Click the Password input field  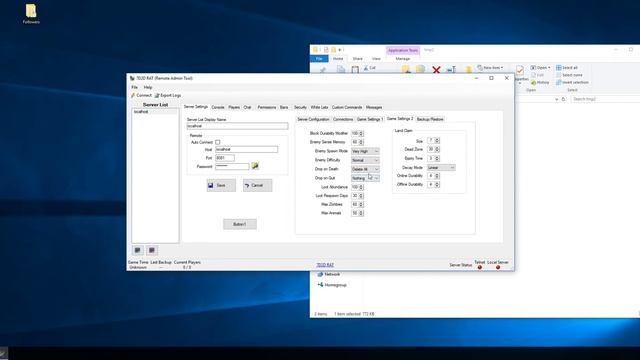(232, 167)
